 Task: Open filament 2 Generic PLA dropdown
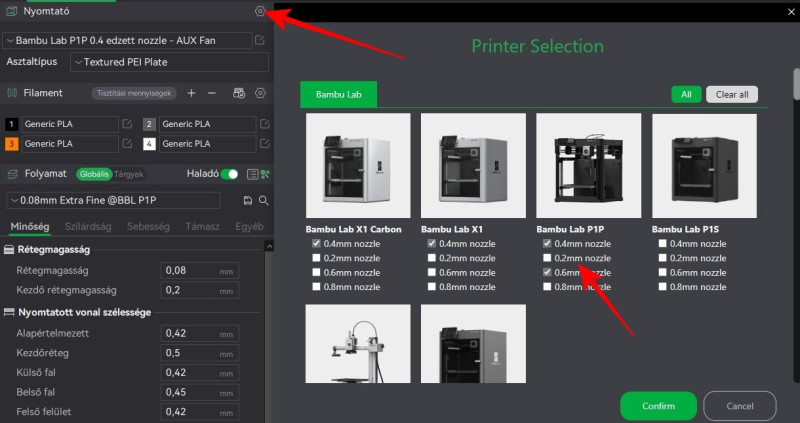[208, 124]
